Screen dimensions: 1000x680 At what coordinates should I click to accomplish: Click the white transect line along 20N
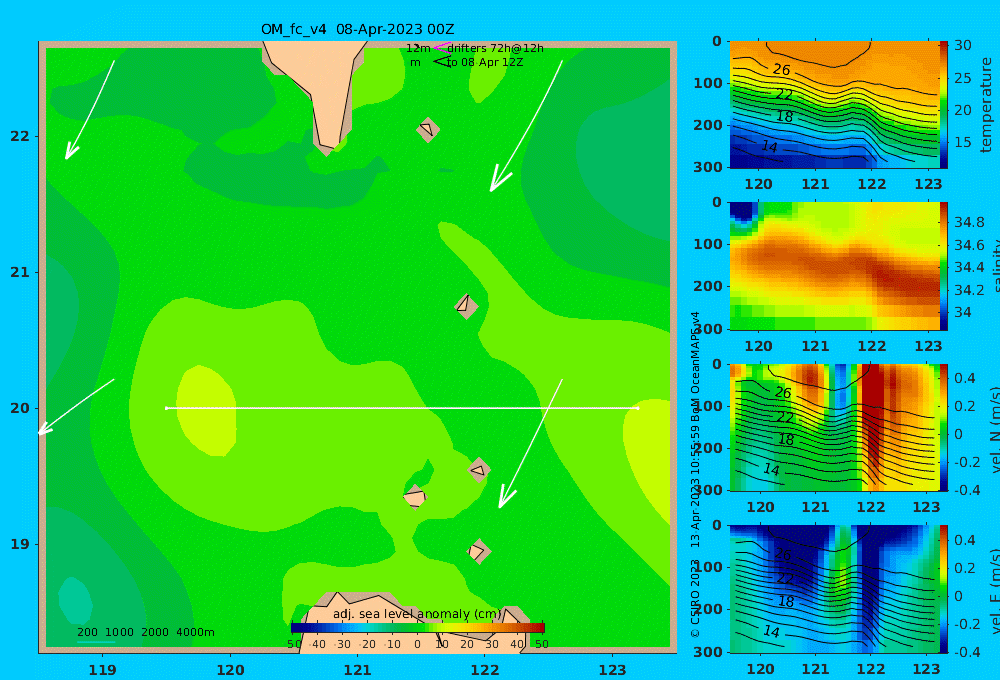tap(402, 408)
